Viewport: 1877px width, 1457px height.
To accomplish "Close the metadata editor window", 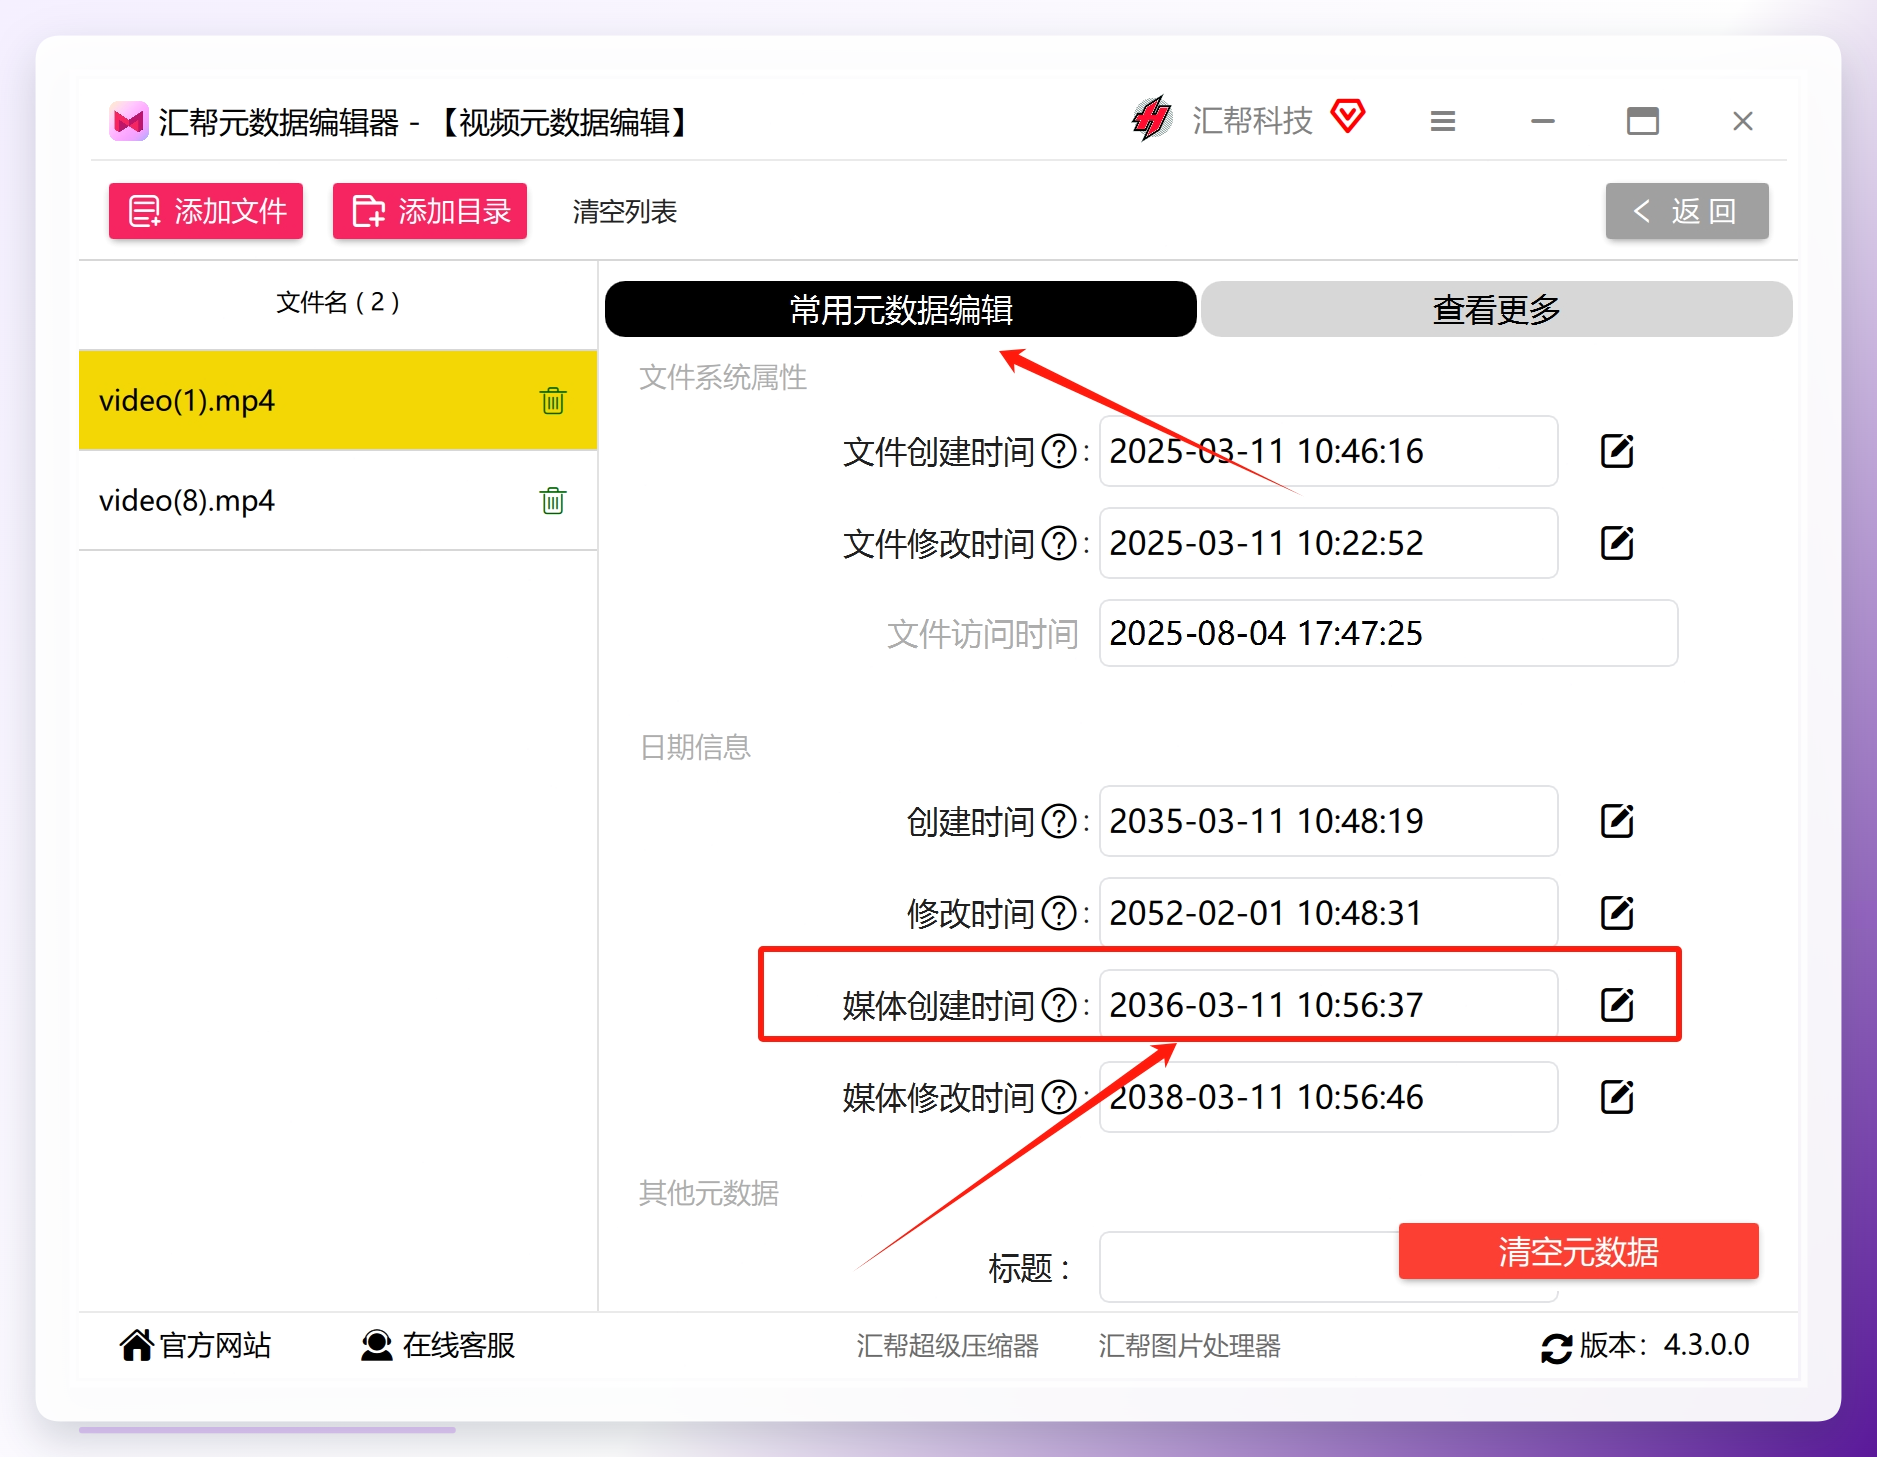I will (1742, 121).
